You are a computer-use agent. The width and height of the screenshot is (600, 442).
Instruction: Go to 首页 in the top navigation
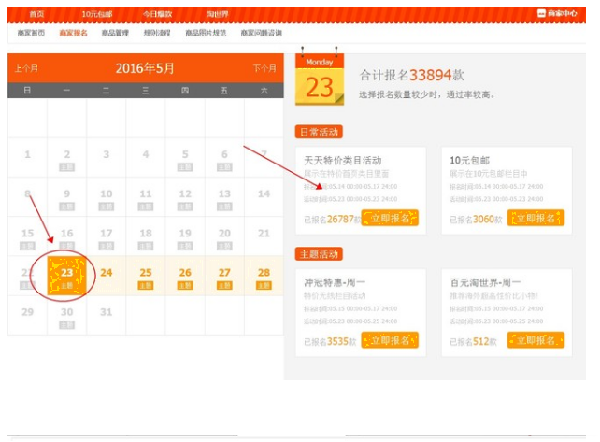37,14
